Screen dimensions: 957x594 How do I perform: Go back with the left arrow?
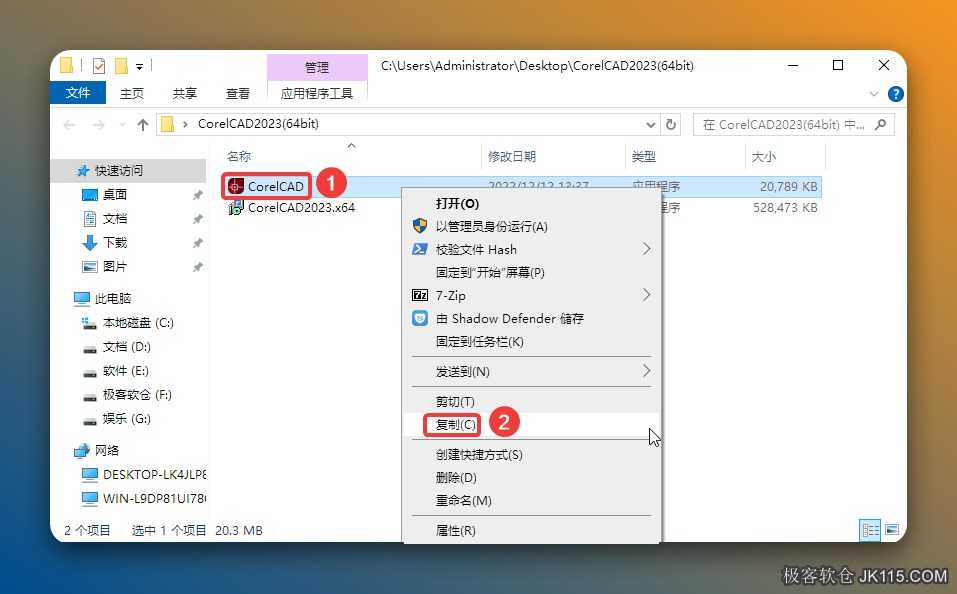click(x=70, y=125)
